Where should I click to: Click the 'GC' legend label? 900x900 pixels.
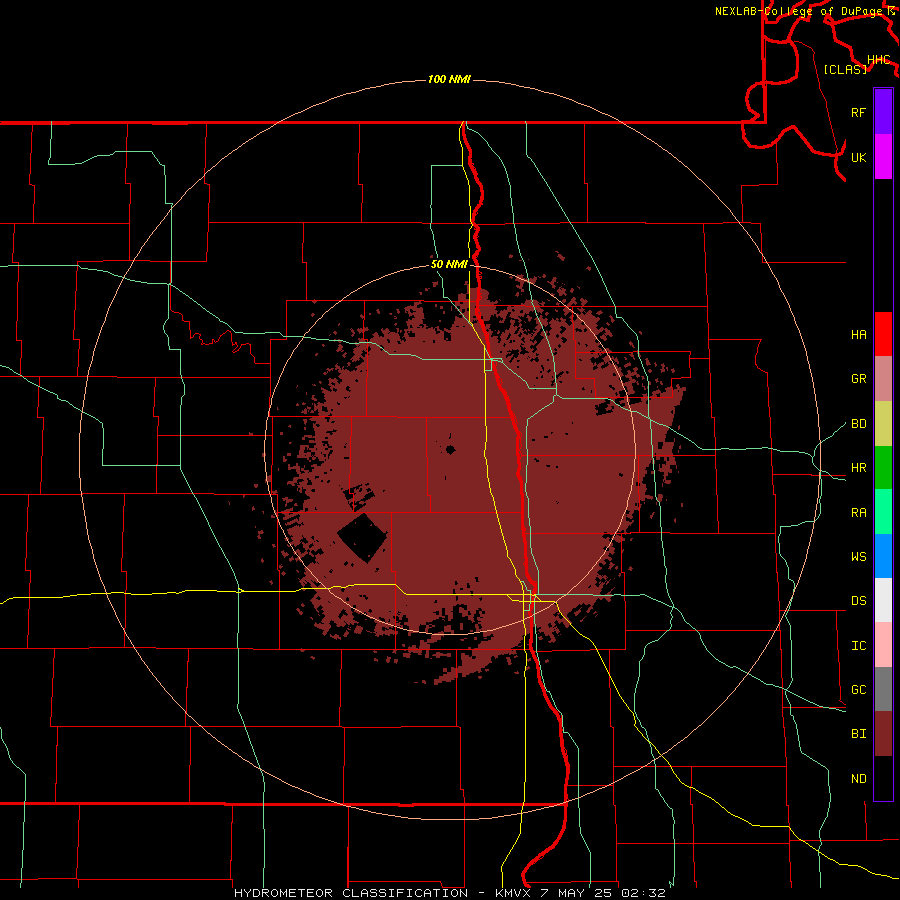point(858,690)
